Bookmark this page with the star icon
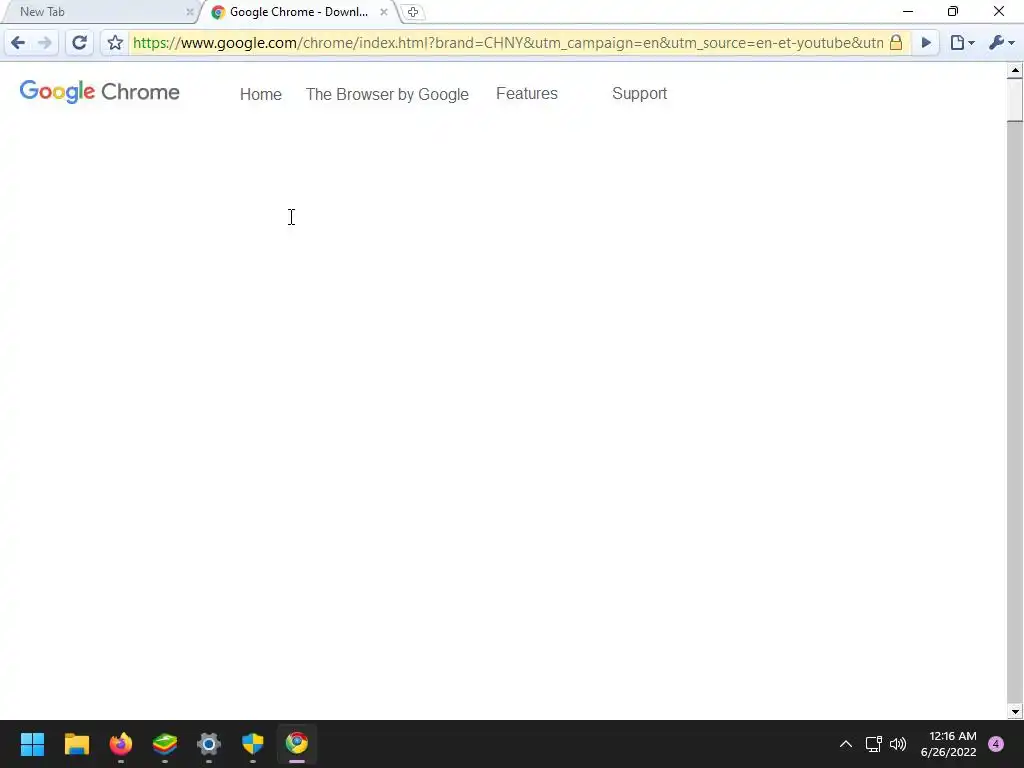 click(115, 43)
